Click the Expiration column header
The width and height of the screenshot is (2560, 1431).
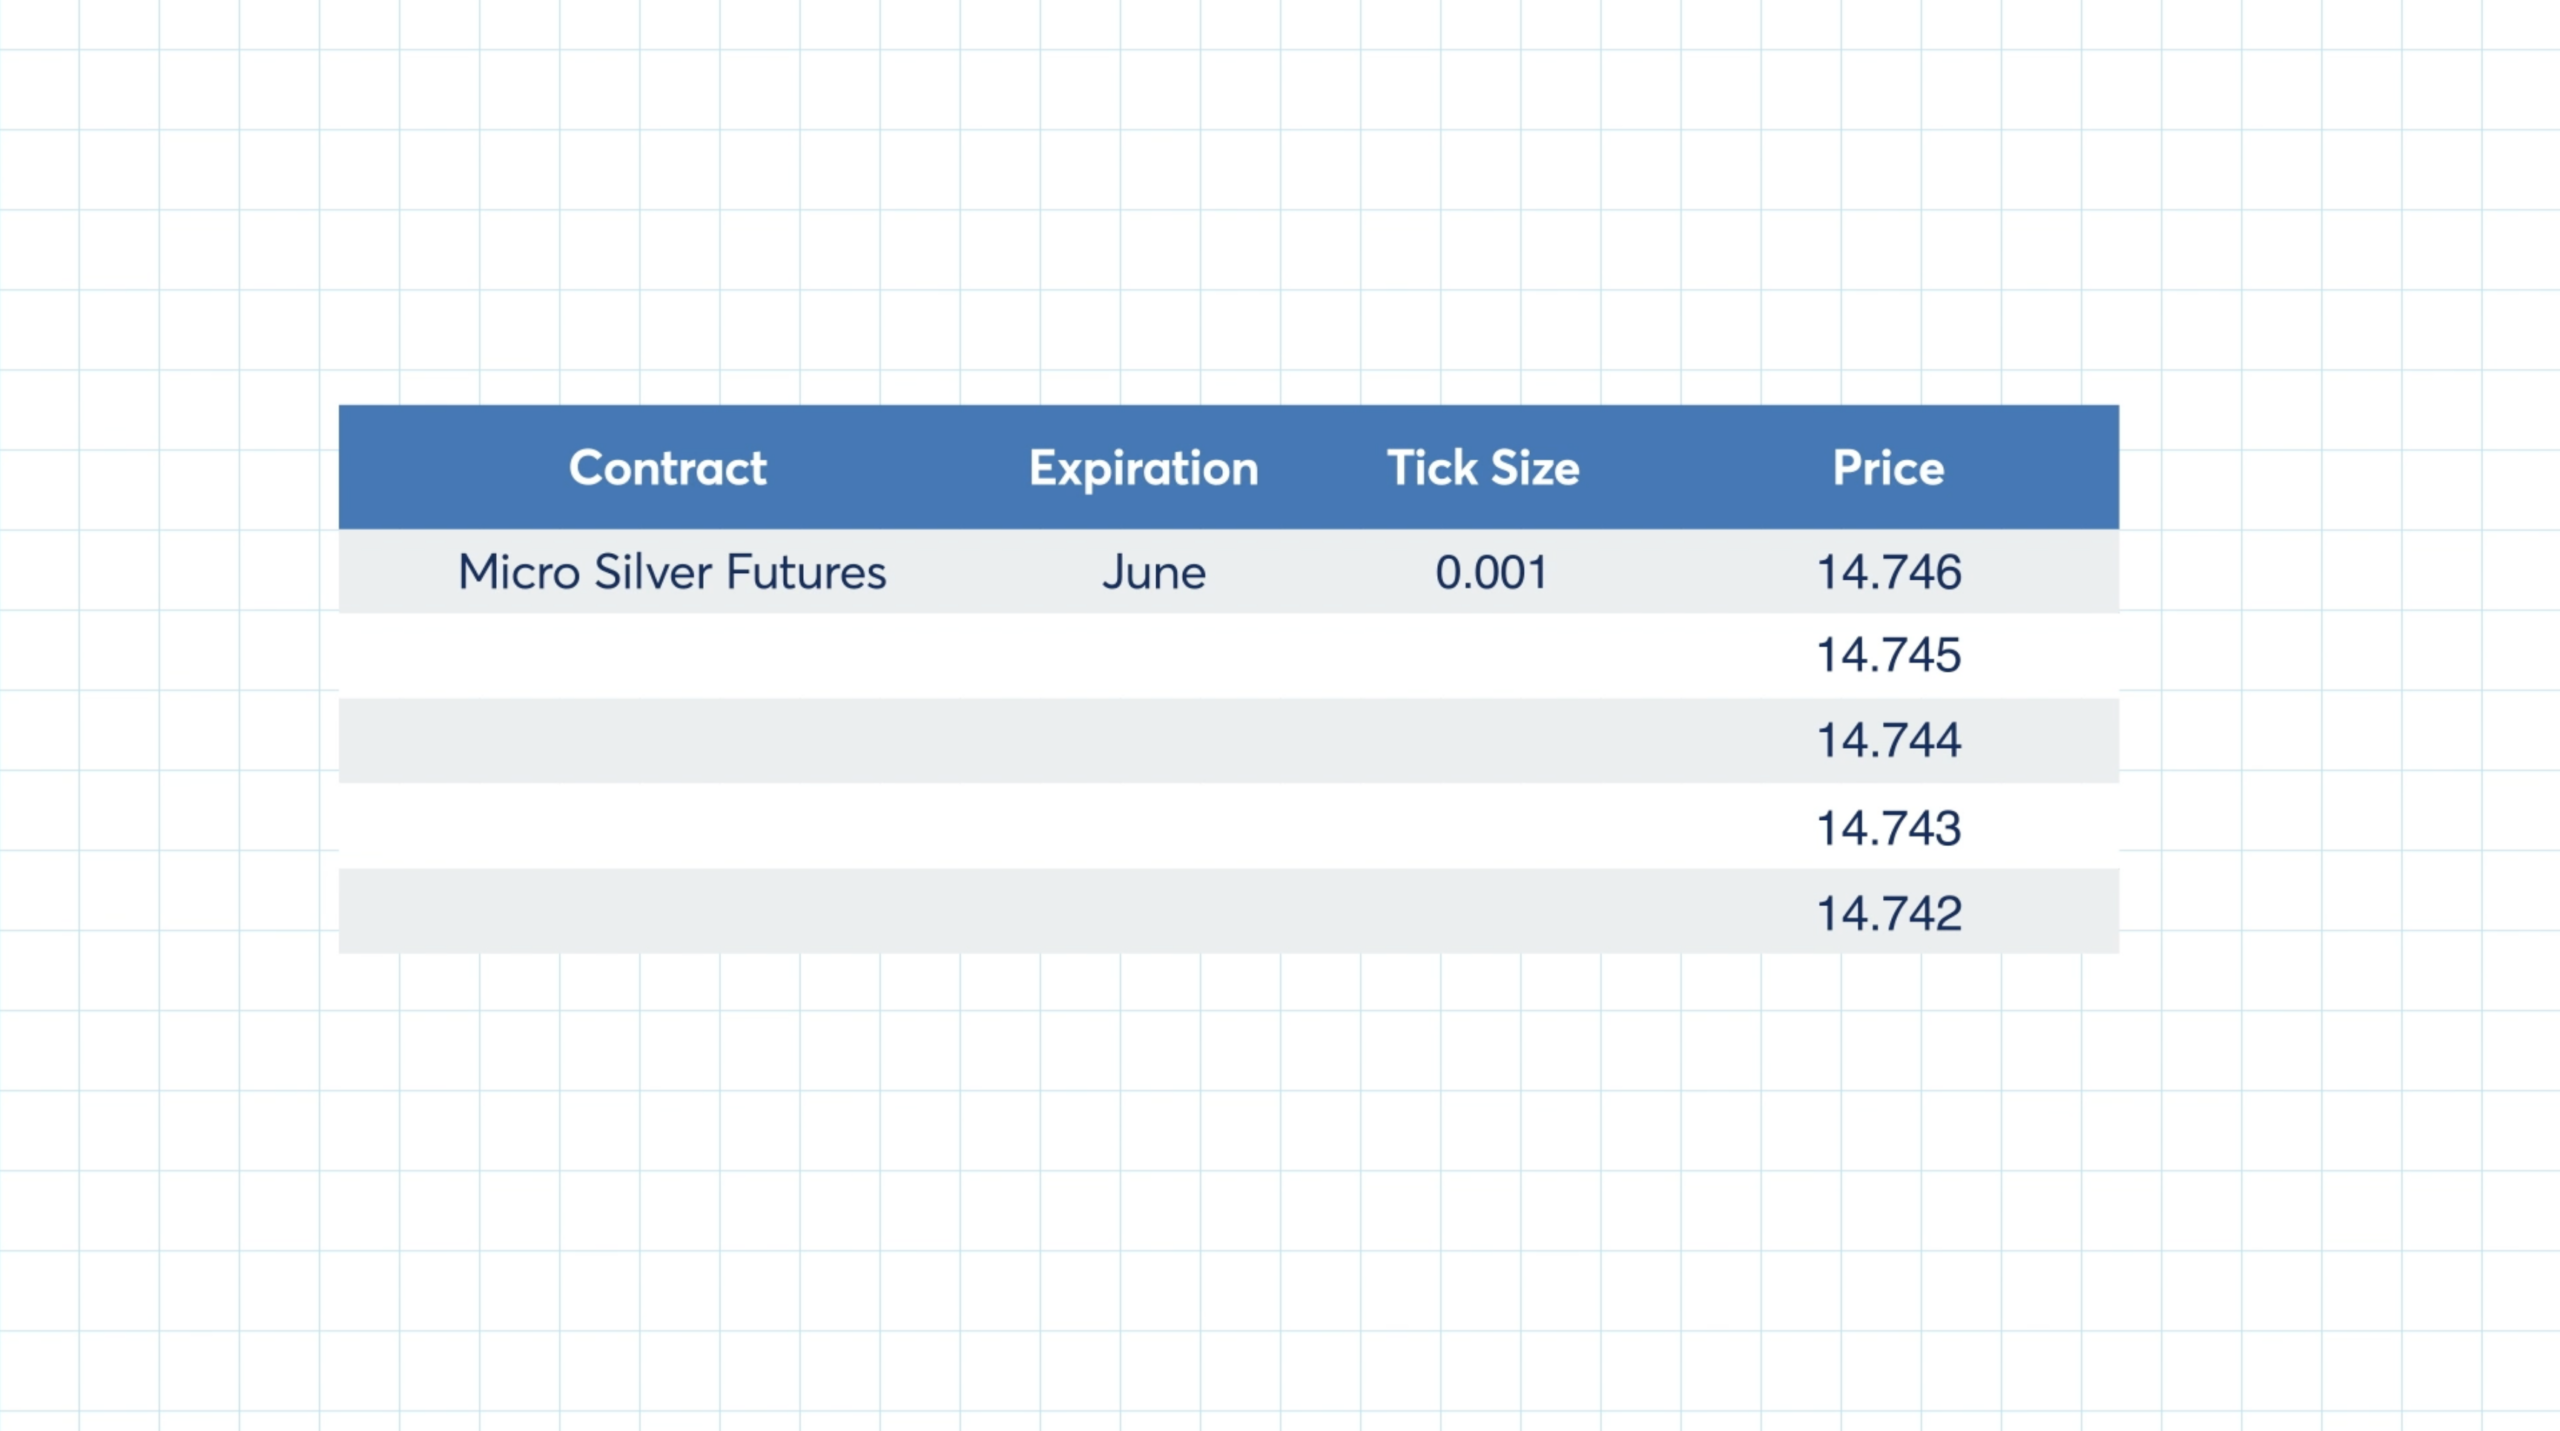[1143, 468]
